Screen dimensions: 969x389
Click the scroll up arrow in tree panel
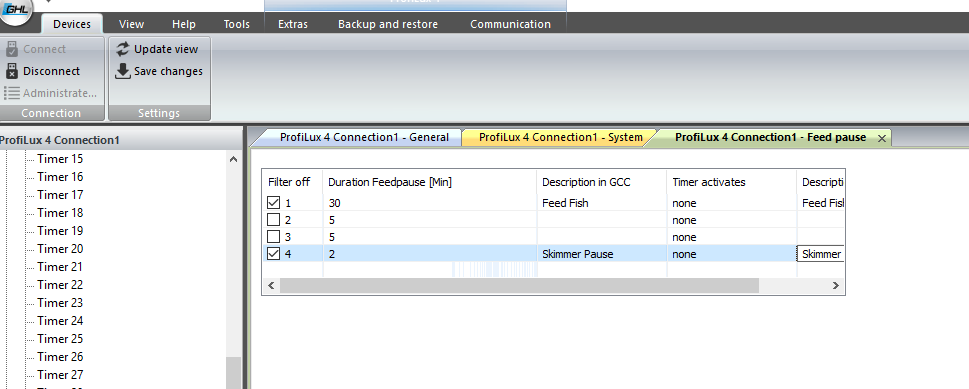click(233, 160)
